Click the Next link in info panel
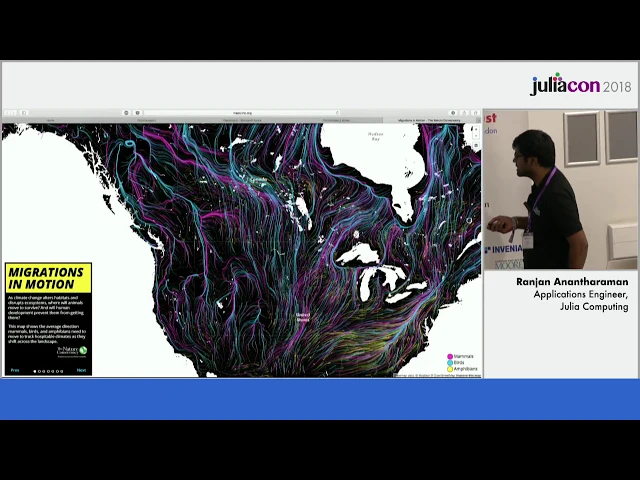 (x=81, y=370)
